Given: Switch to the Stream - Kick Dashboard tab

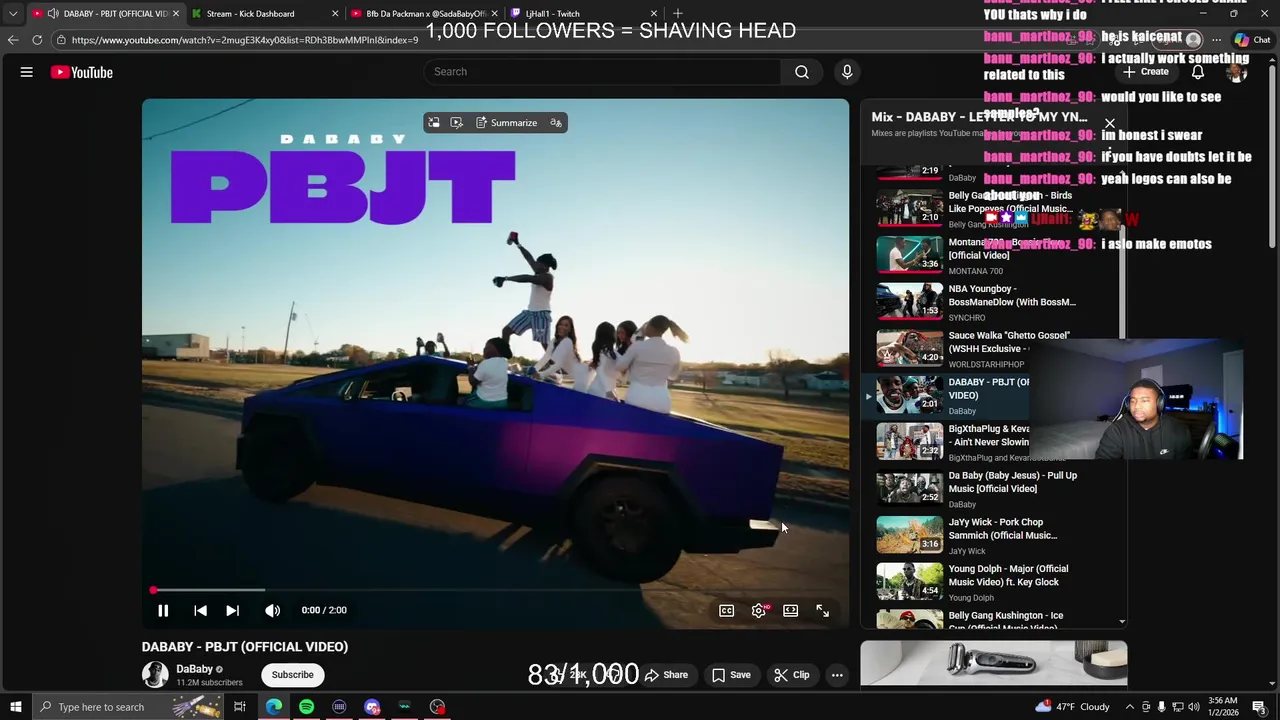Looking at the screenshot, I should coord(250,14).
